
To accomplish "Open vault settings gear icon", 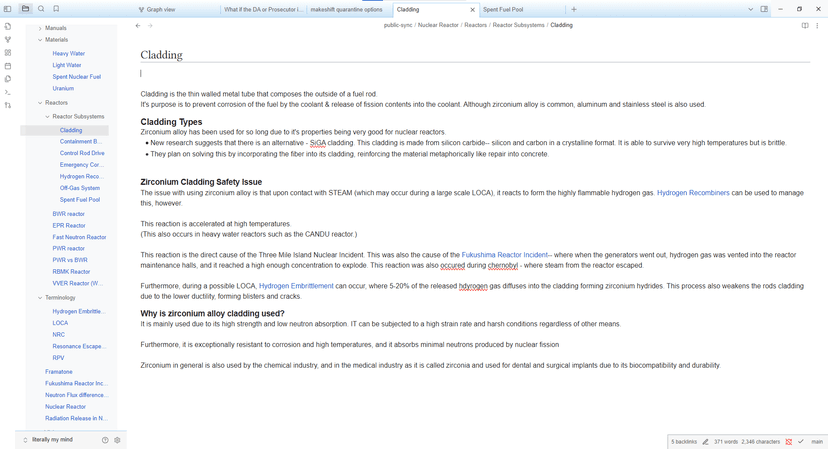I will pos(117,440).
